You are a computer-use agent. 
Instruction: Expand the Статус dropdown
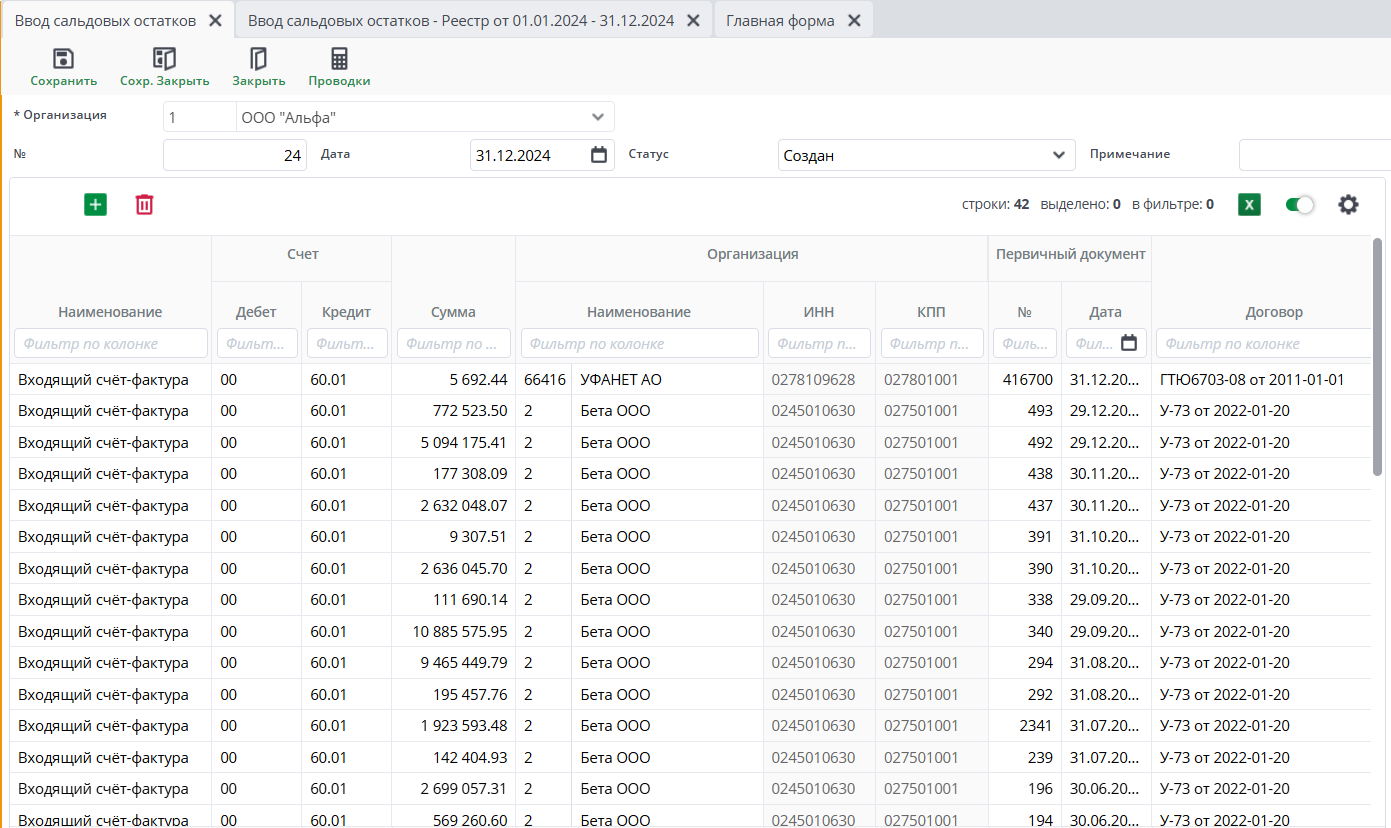(x=1059, y=155)
